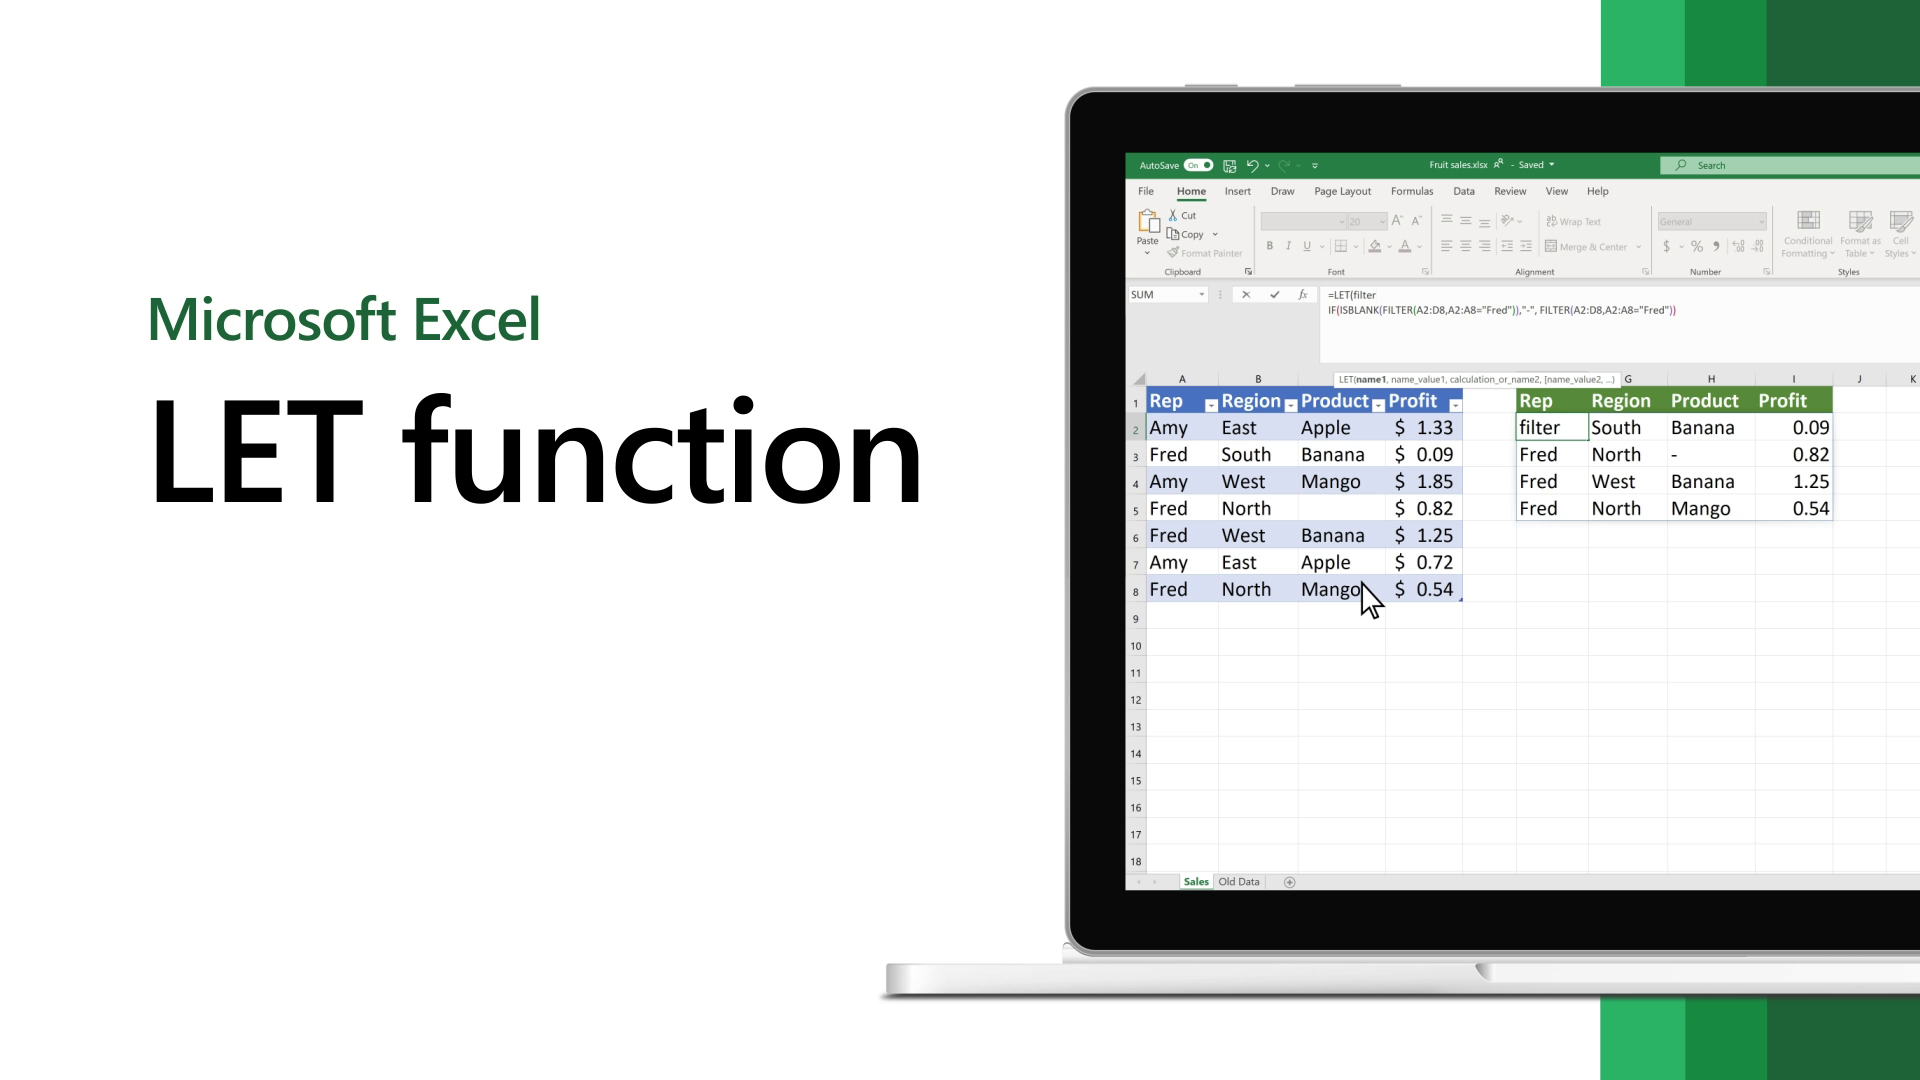Select the Percent style icon
This screenshot has width=1920, height=1080.
click(1697, 247)
